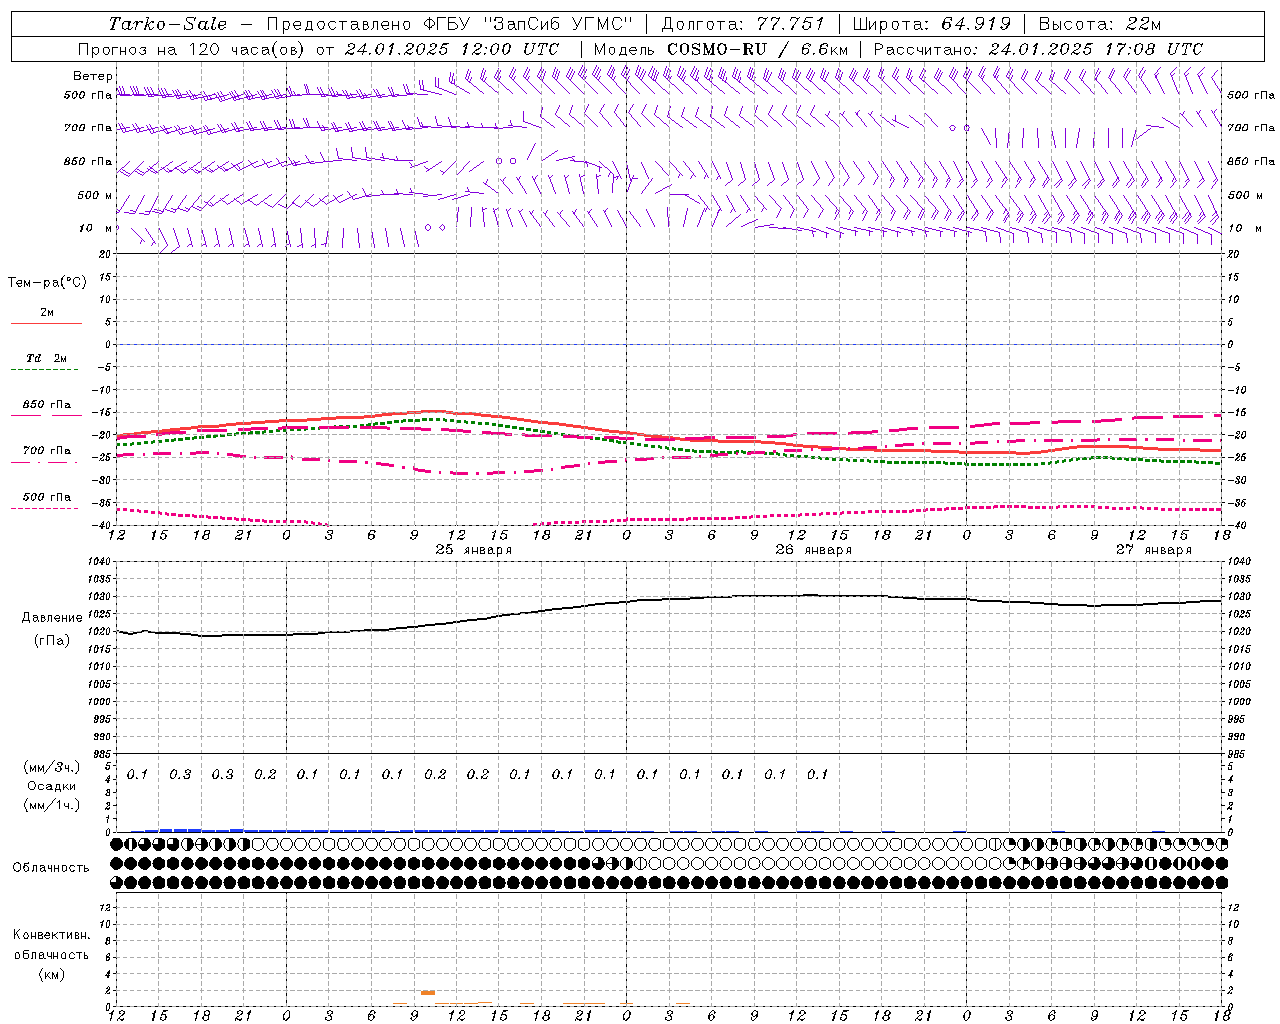Click the (мм/3ч.) precipitation unit label
Viewport: 1280px width, 1024px height.
tap(52, 767)
